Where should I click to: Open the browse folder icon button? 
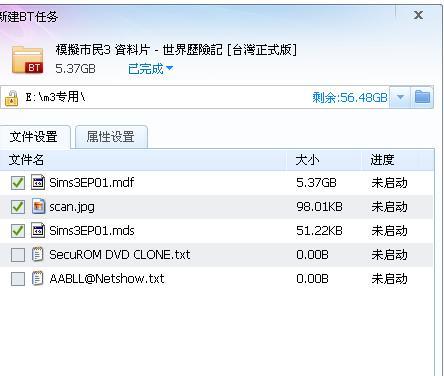tap(422, 97)
